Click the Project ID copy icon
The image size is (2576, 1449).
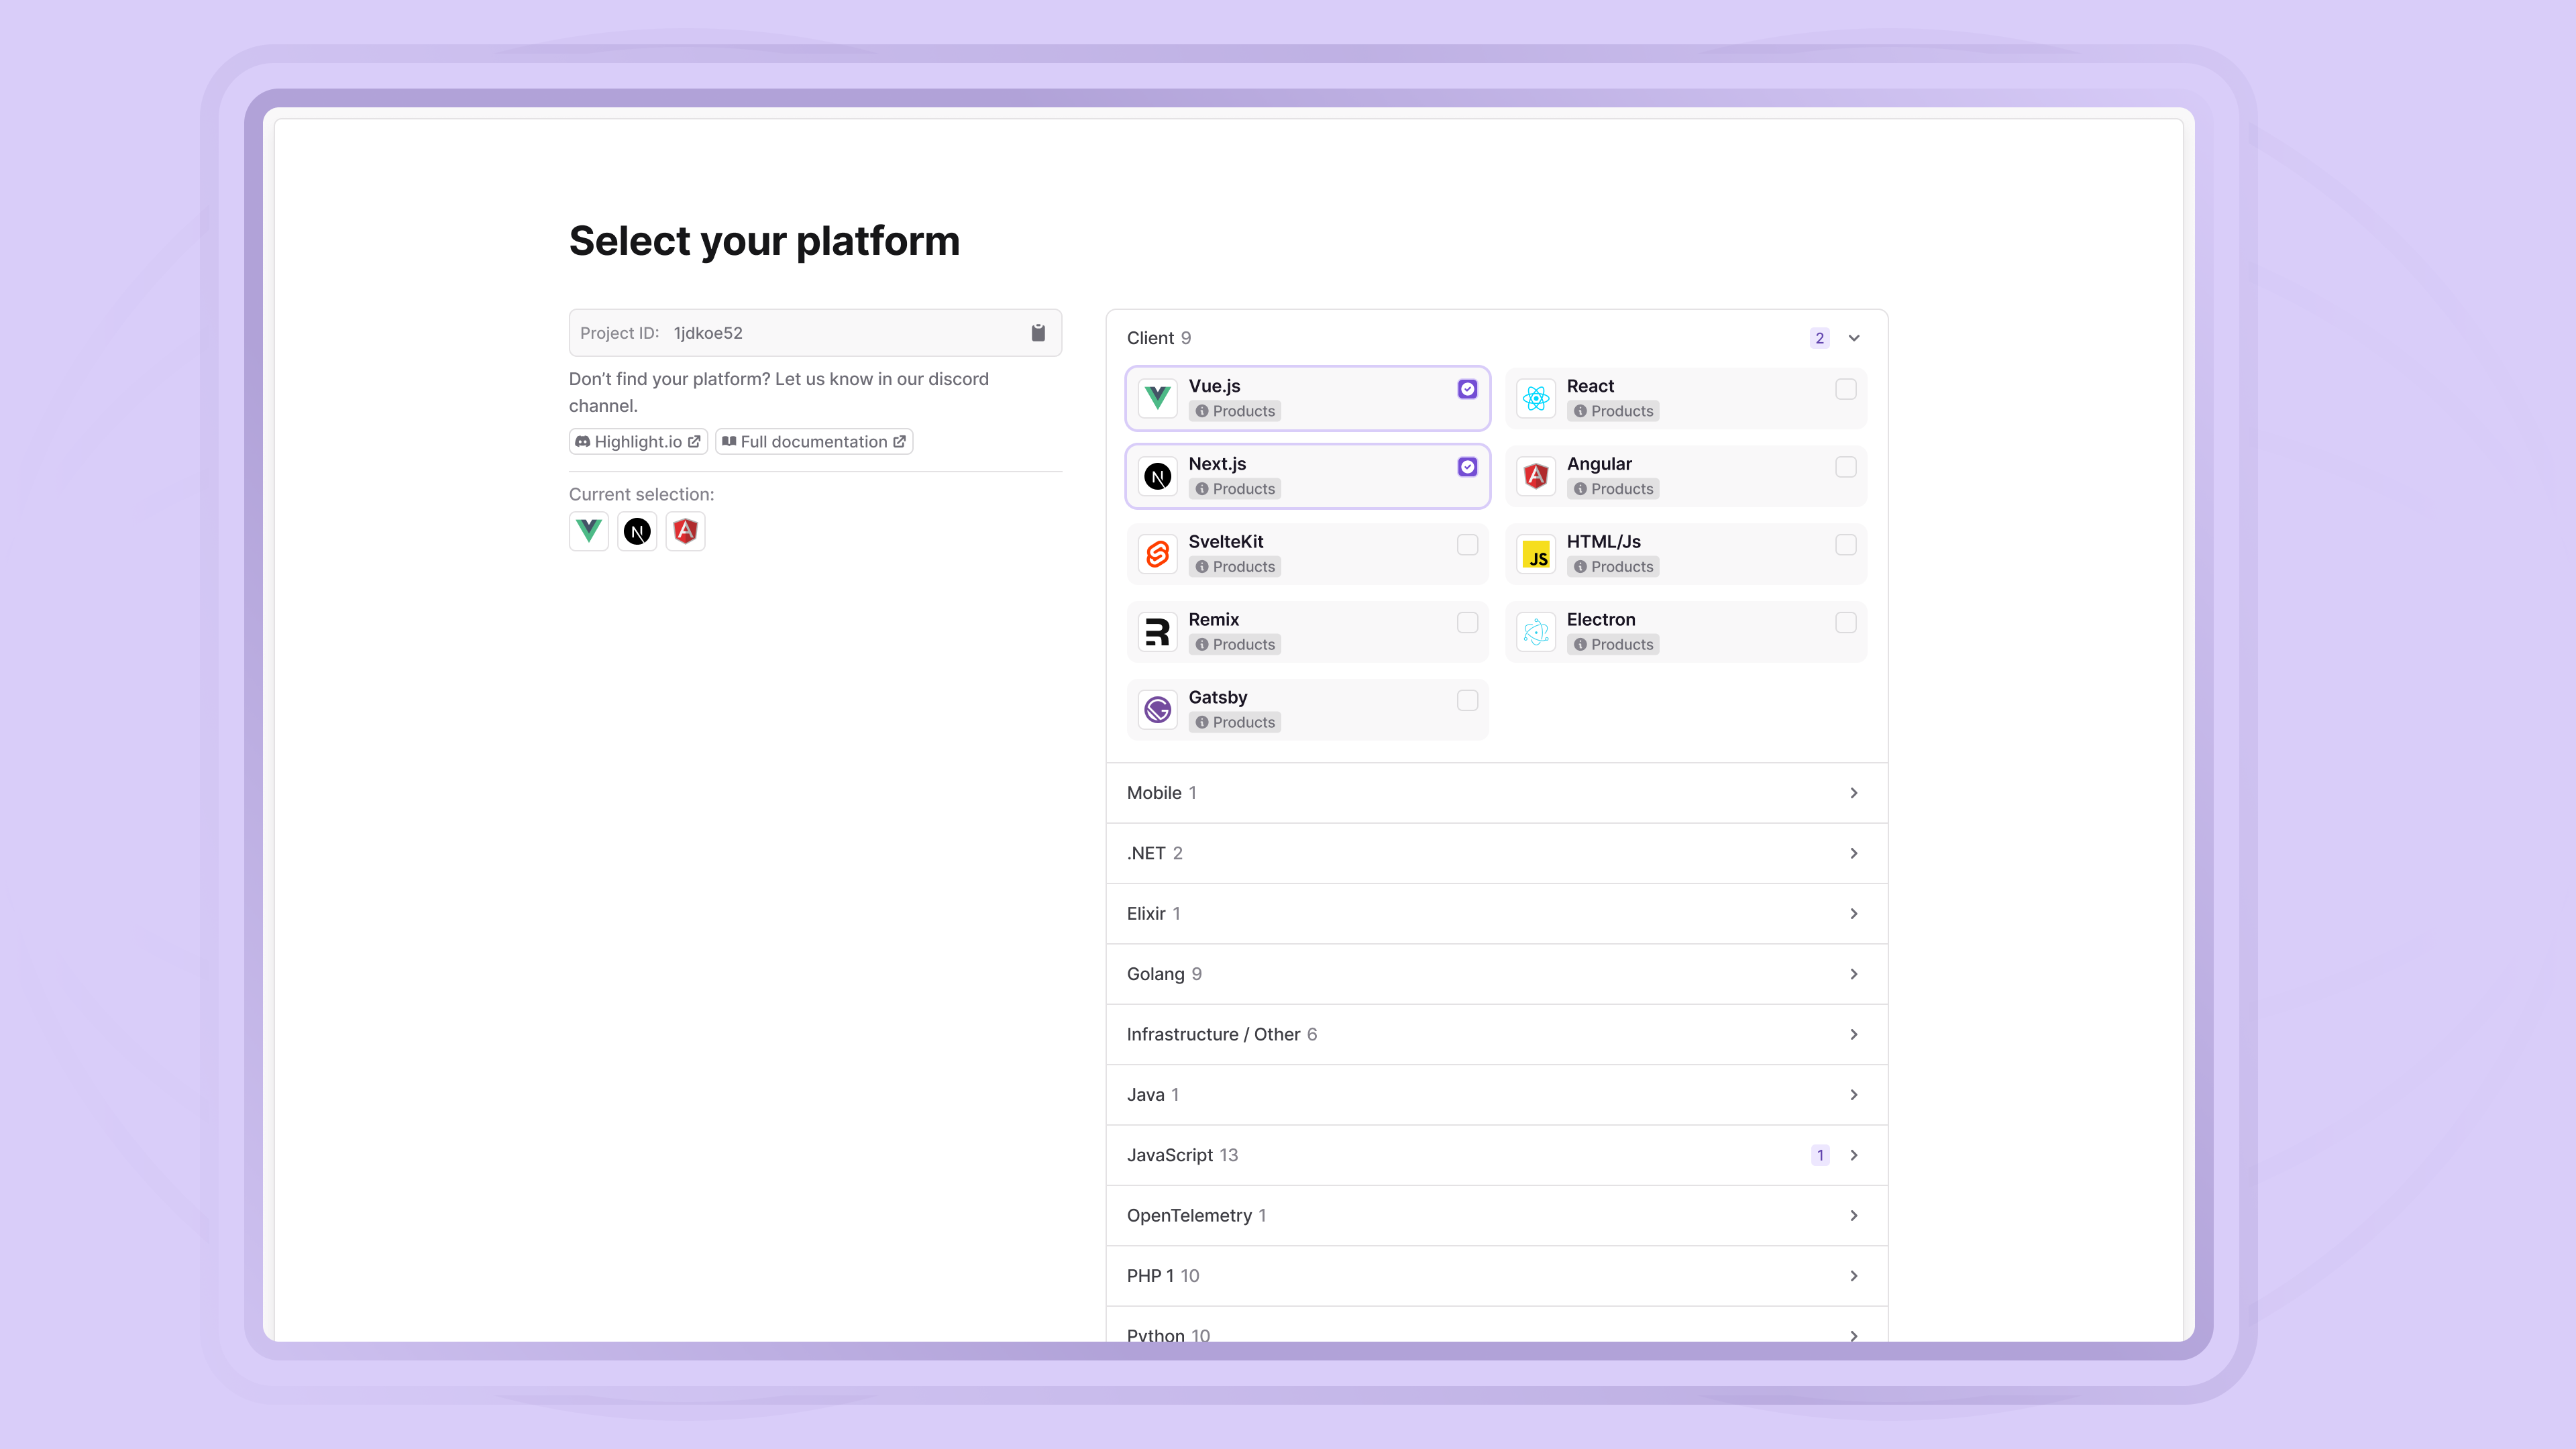[1038, 333]
